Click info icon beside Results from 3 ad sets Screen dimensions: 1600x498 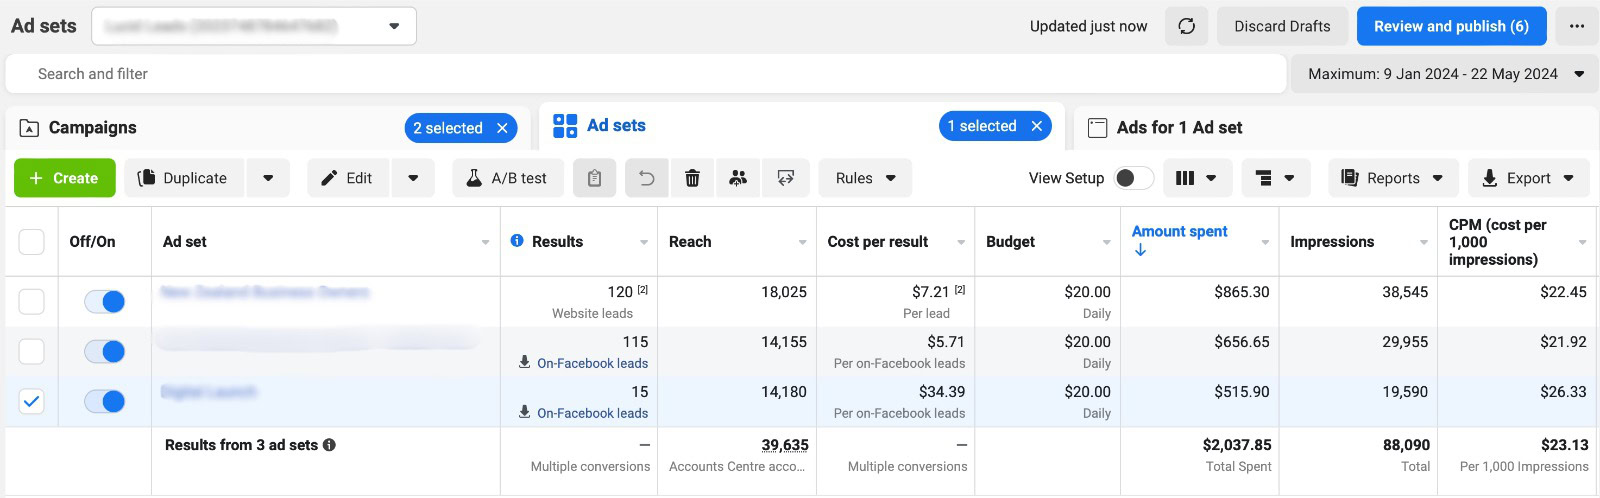pos(329,445)
